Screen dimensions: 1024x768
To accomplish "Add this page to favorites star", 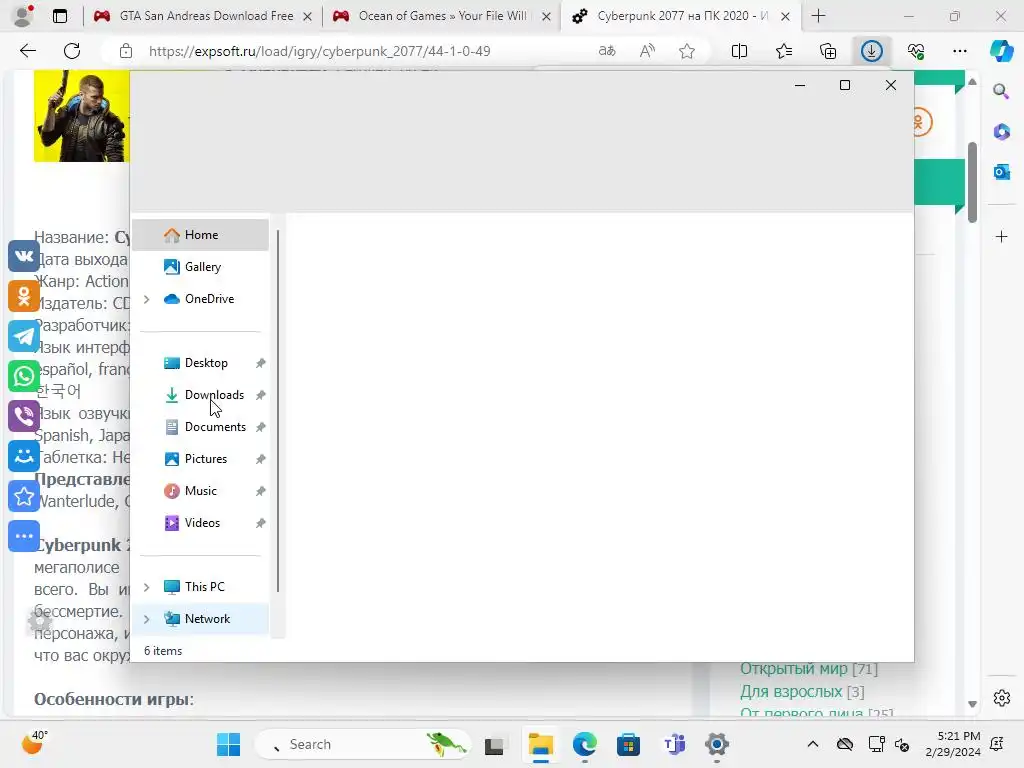I will point(686,51).
